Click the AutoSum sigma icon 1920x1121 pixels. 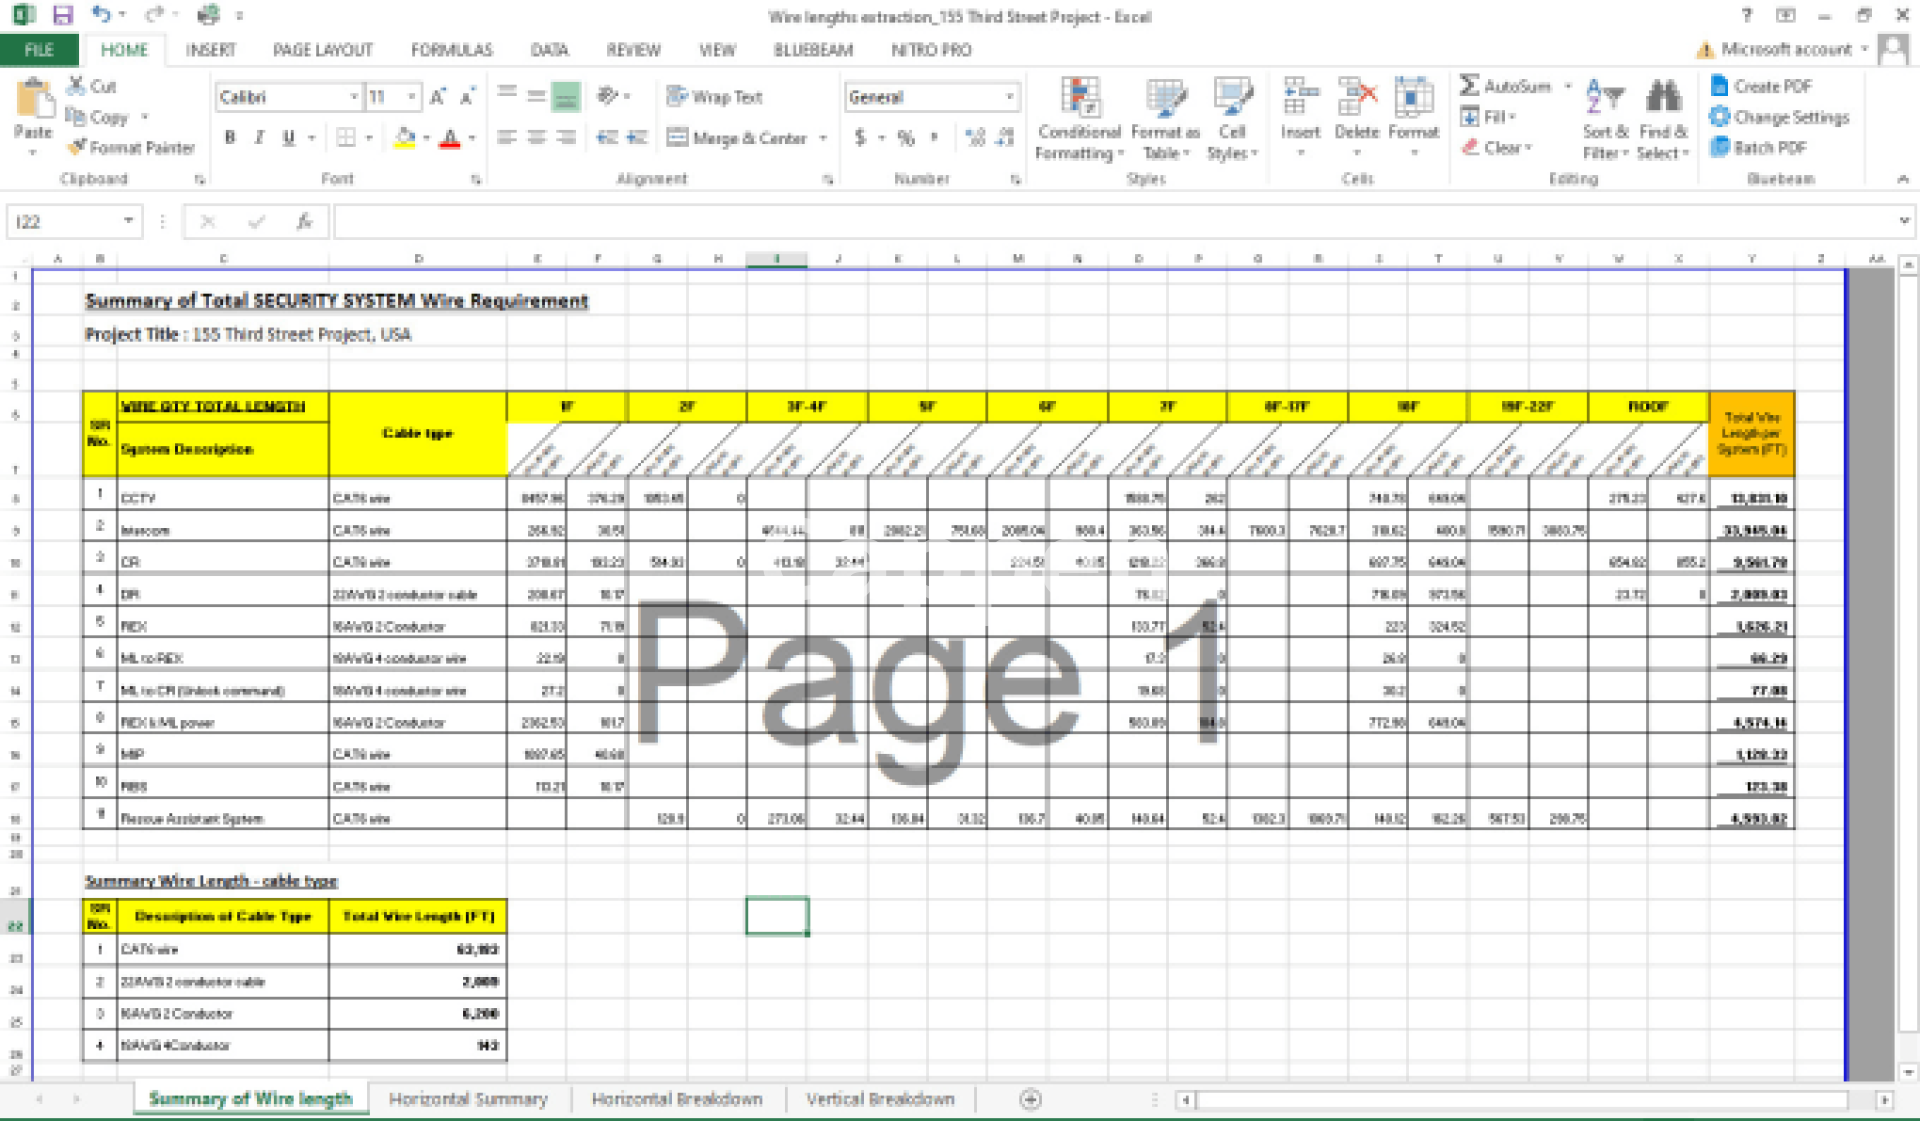click(x=1469, y=86)
